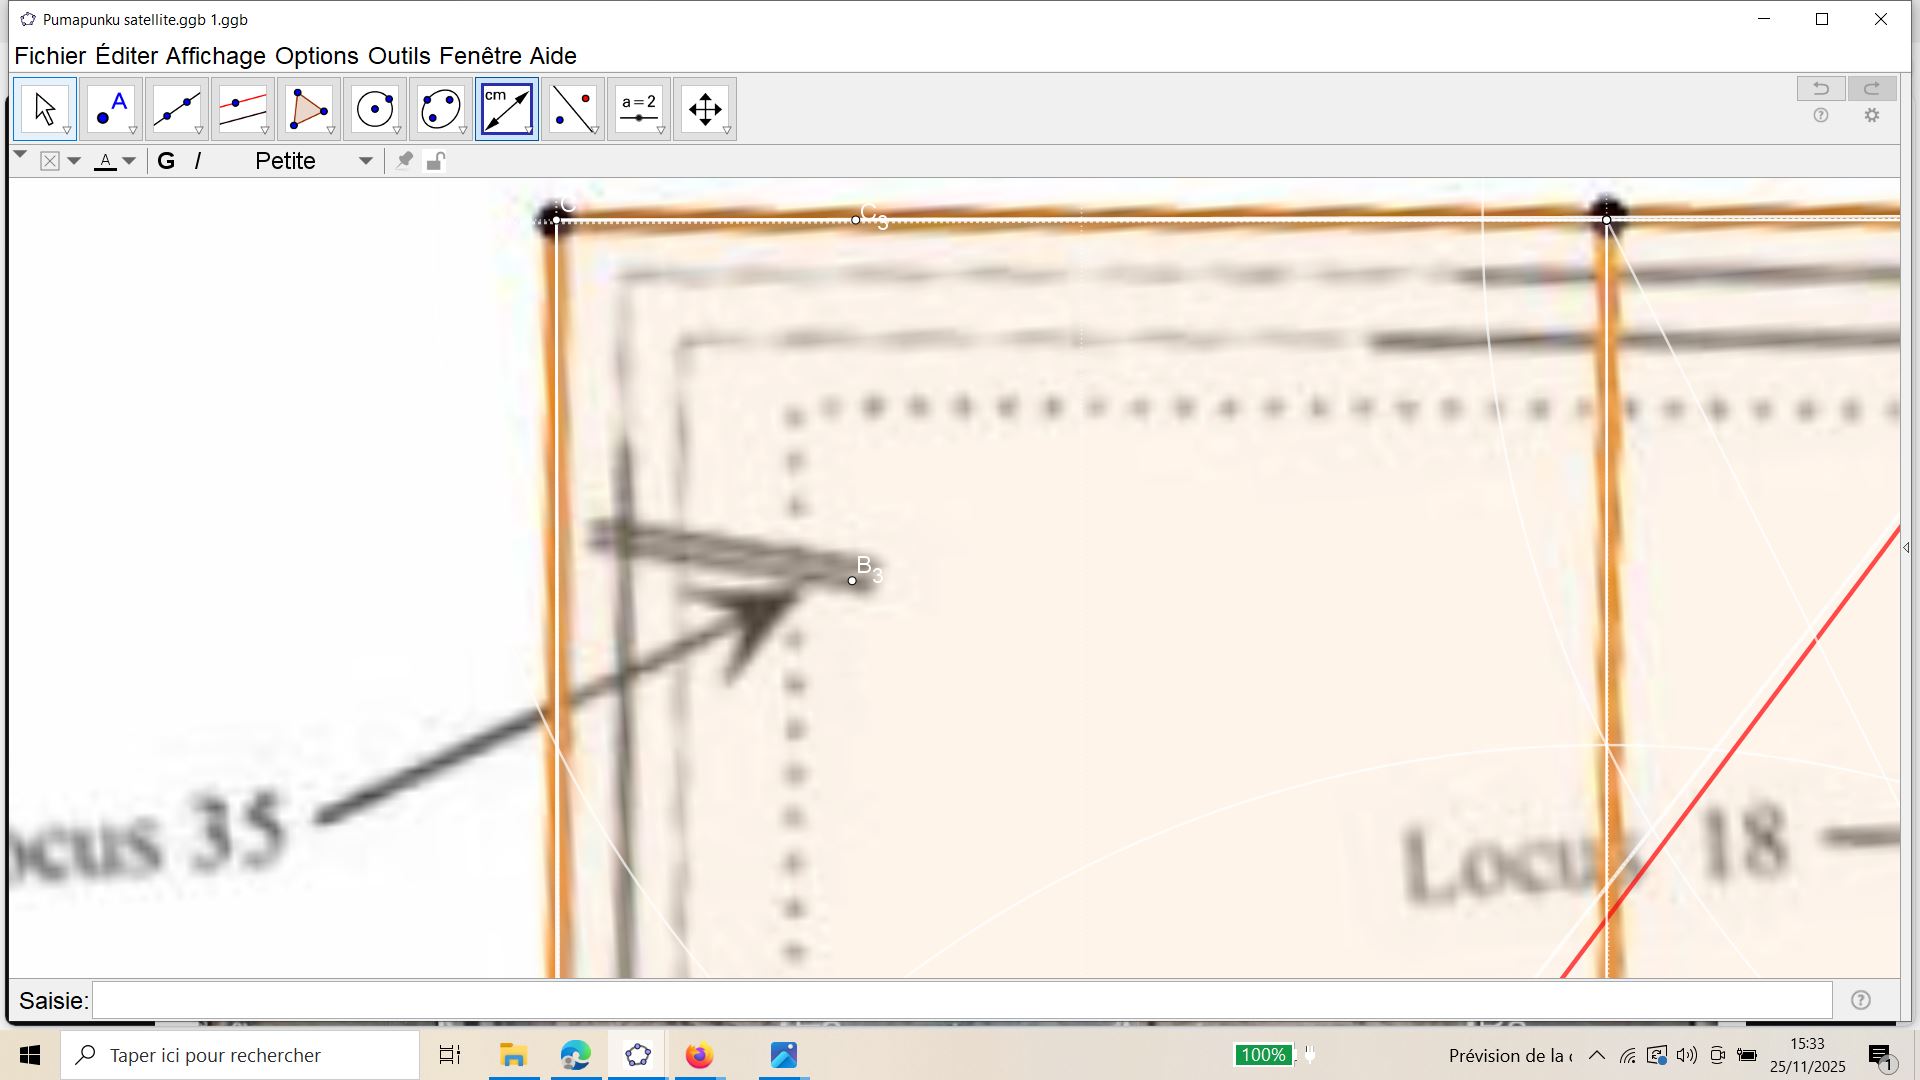
Task: Select the Polygon tool
Action: 308,108
